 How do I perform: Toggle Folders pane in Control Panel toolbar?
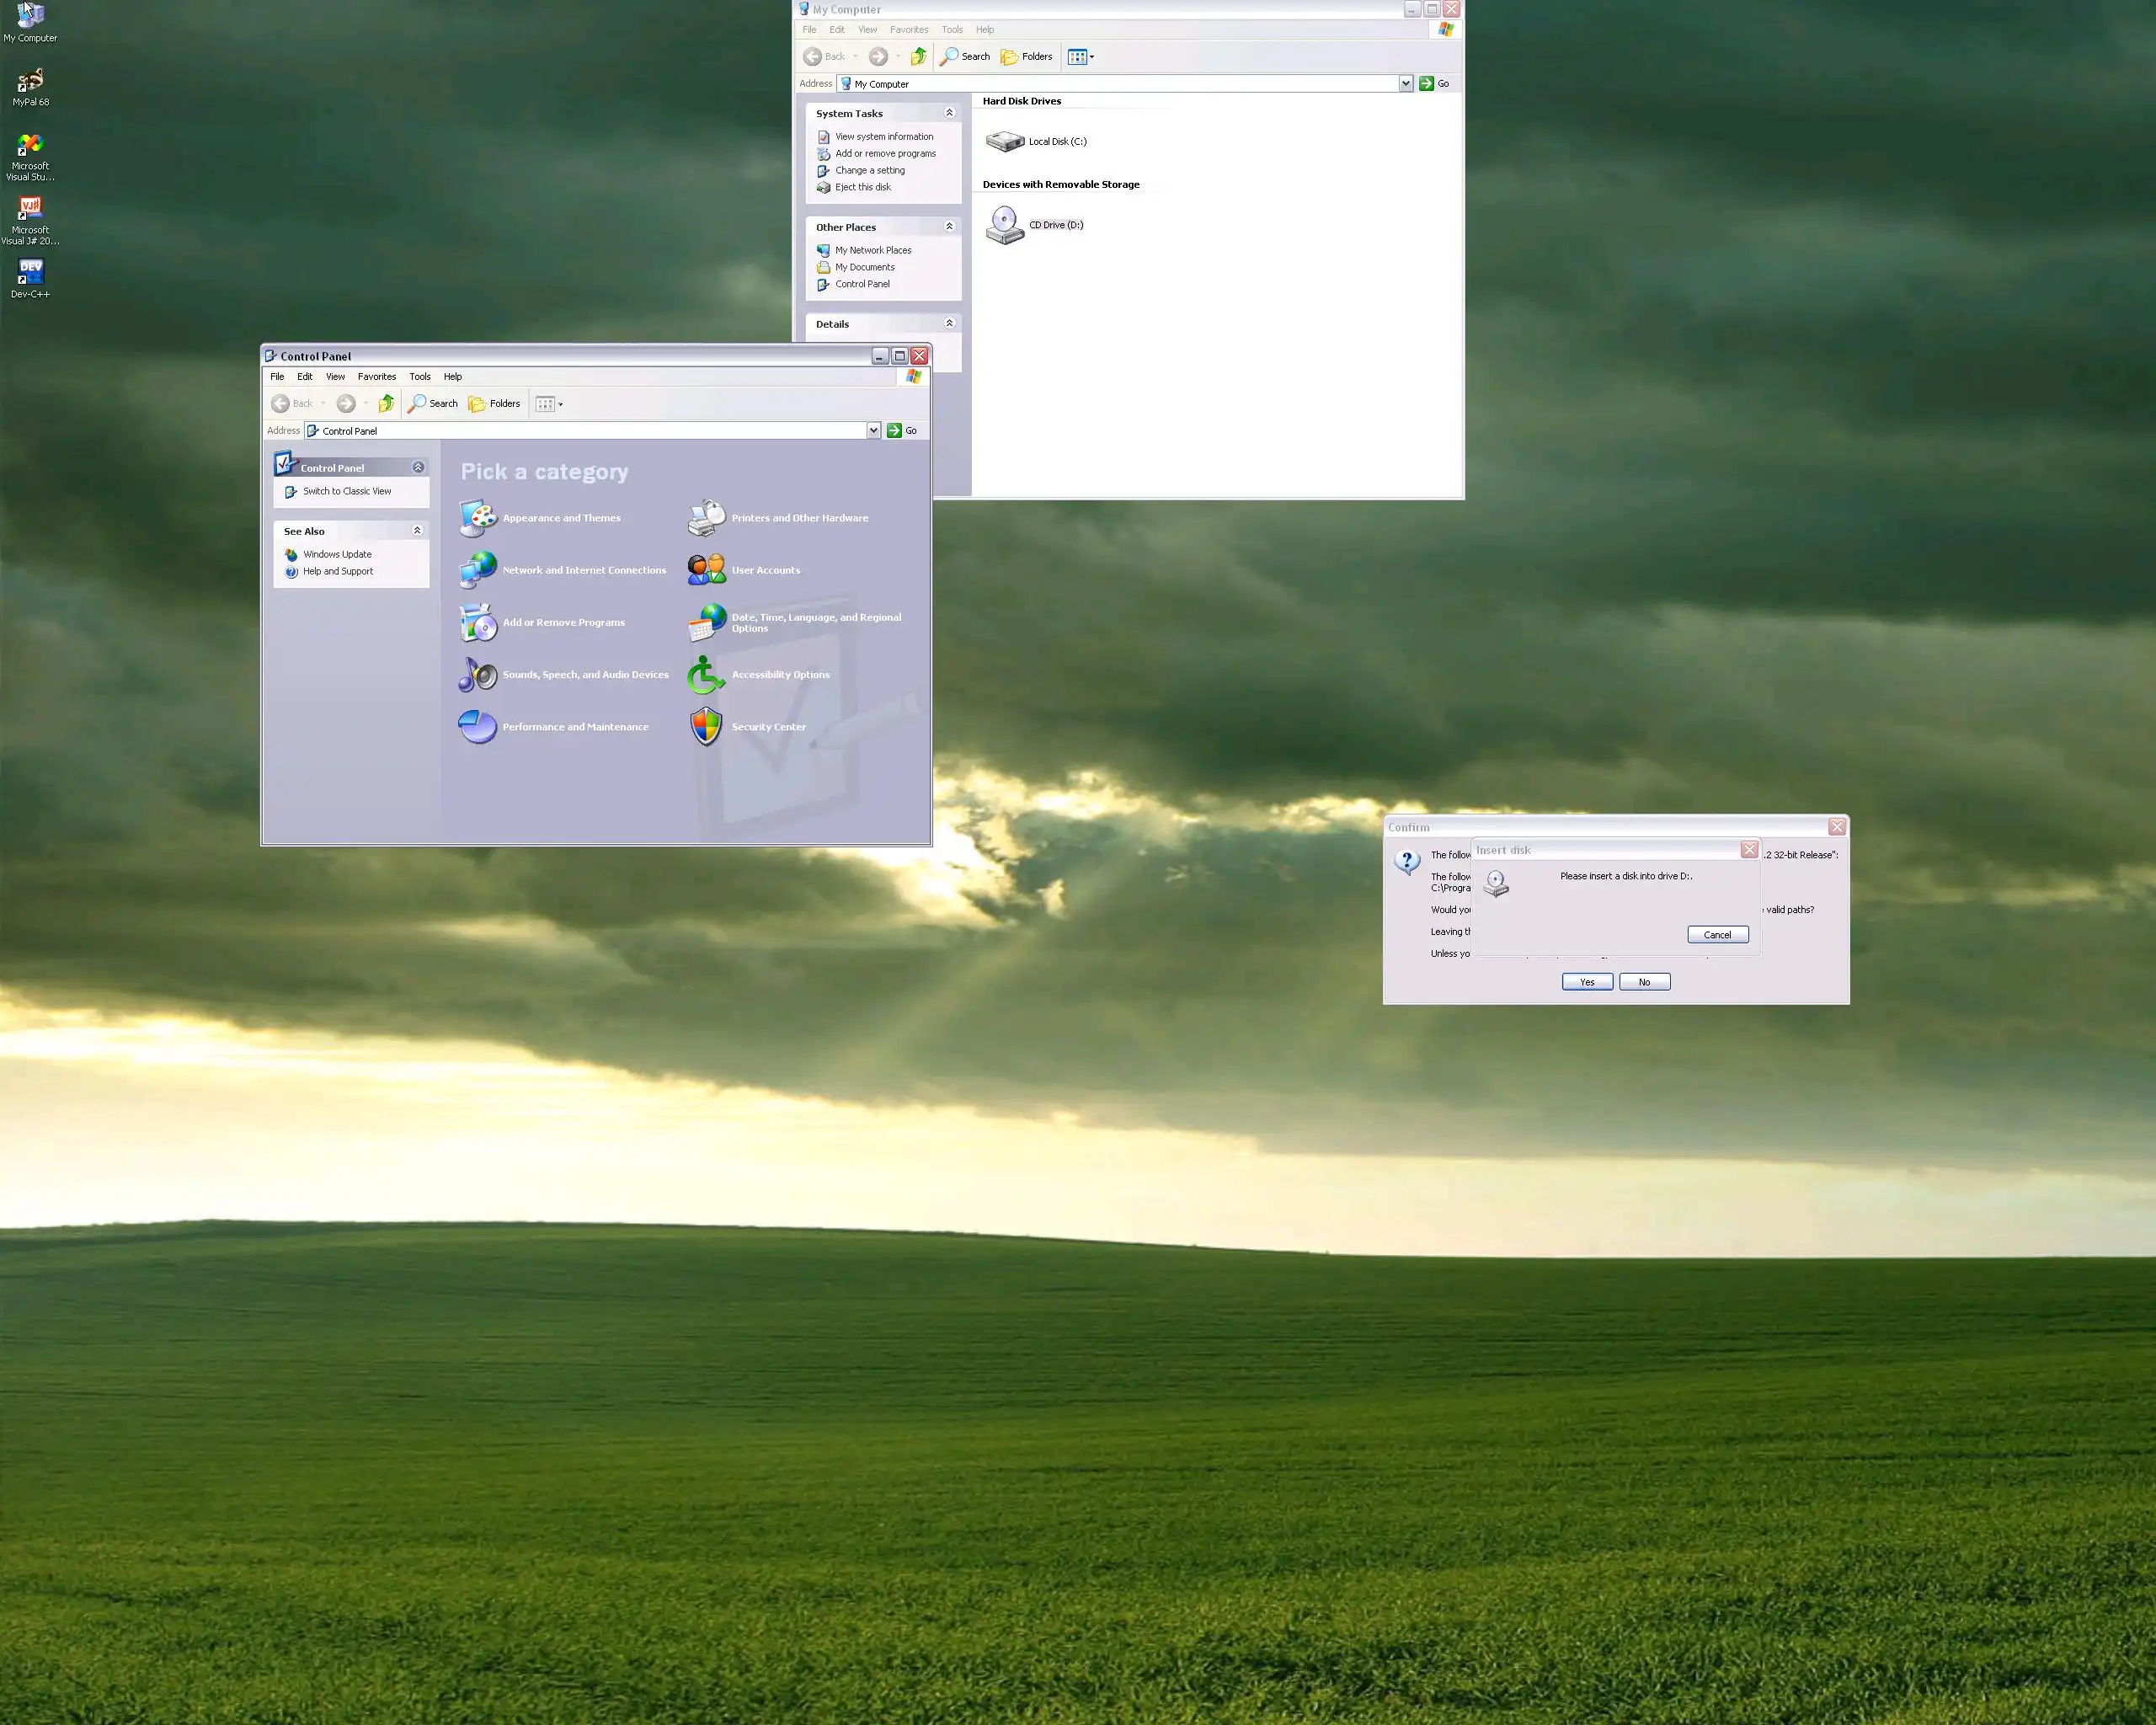pos(495,404)
